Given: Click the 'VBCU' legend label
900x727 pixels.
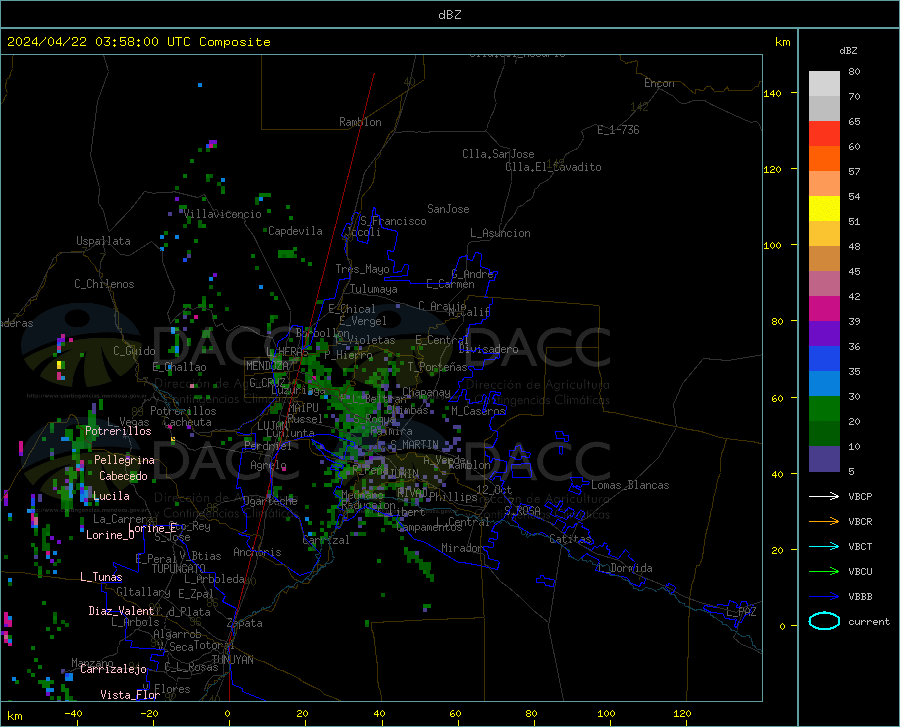Looking at the screenshot, I should pos(860,572).
